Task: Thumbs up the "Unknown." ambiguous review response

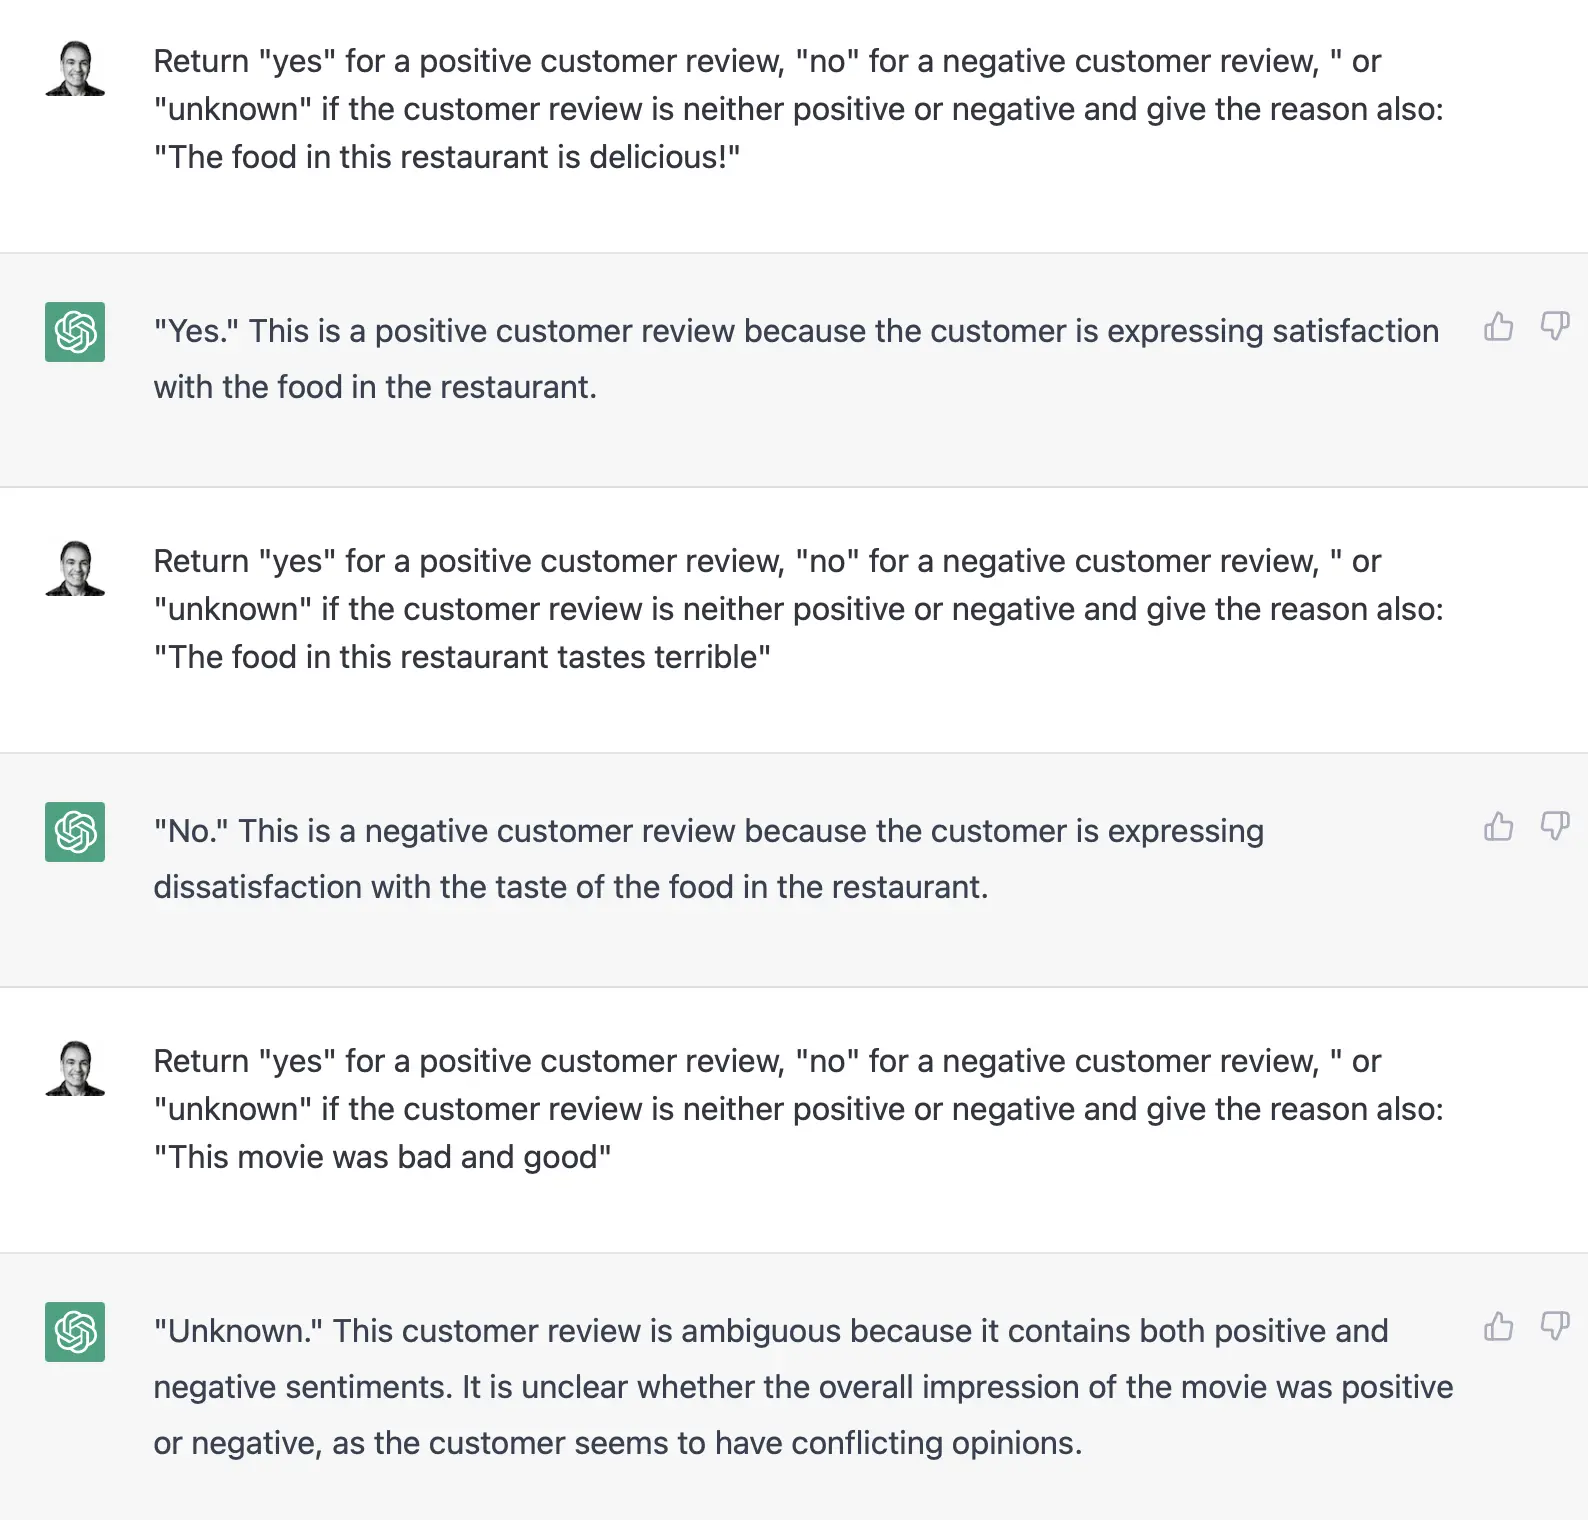Action: click(1498, 1326)
